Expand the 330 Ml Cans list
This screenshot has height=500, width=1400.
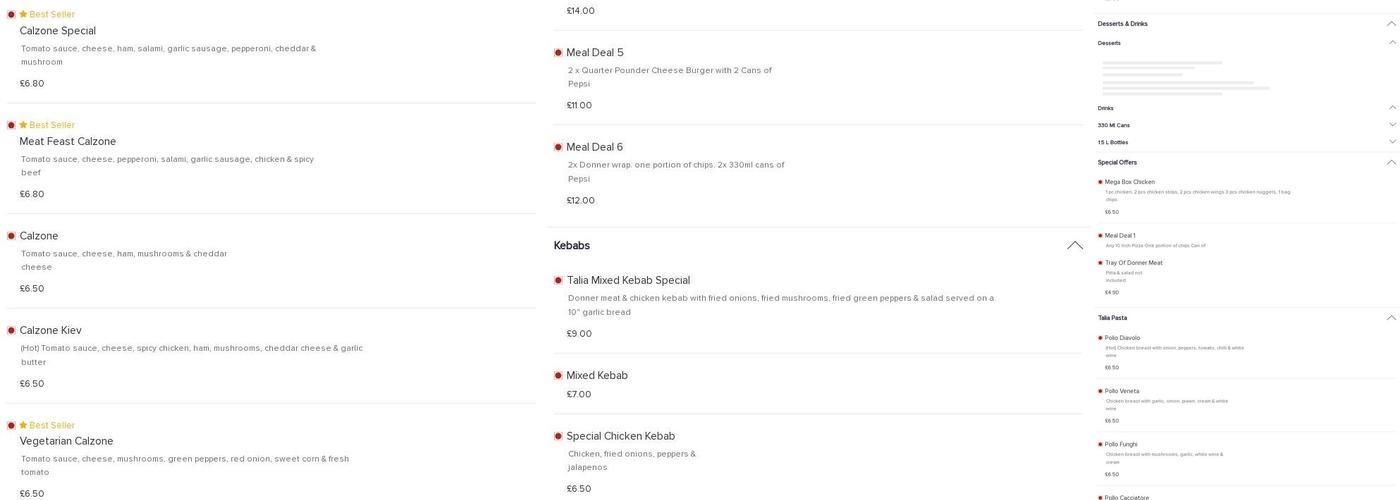[x=1392, y=125]
